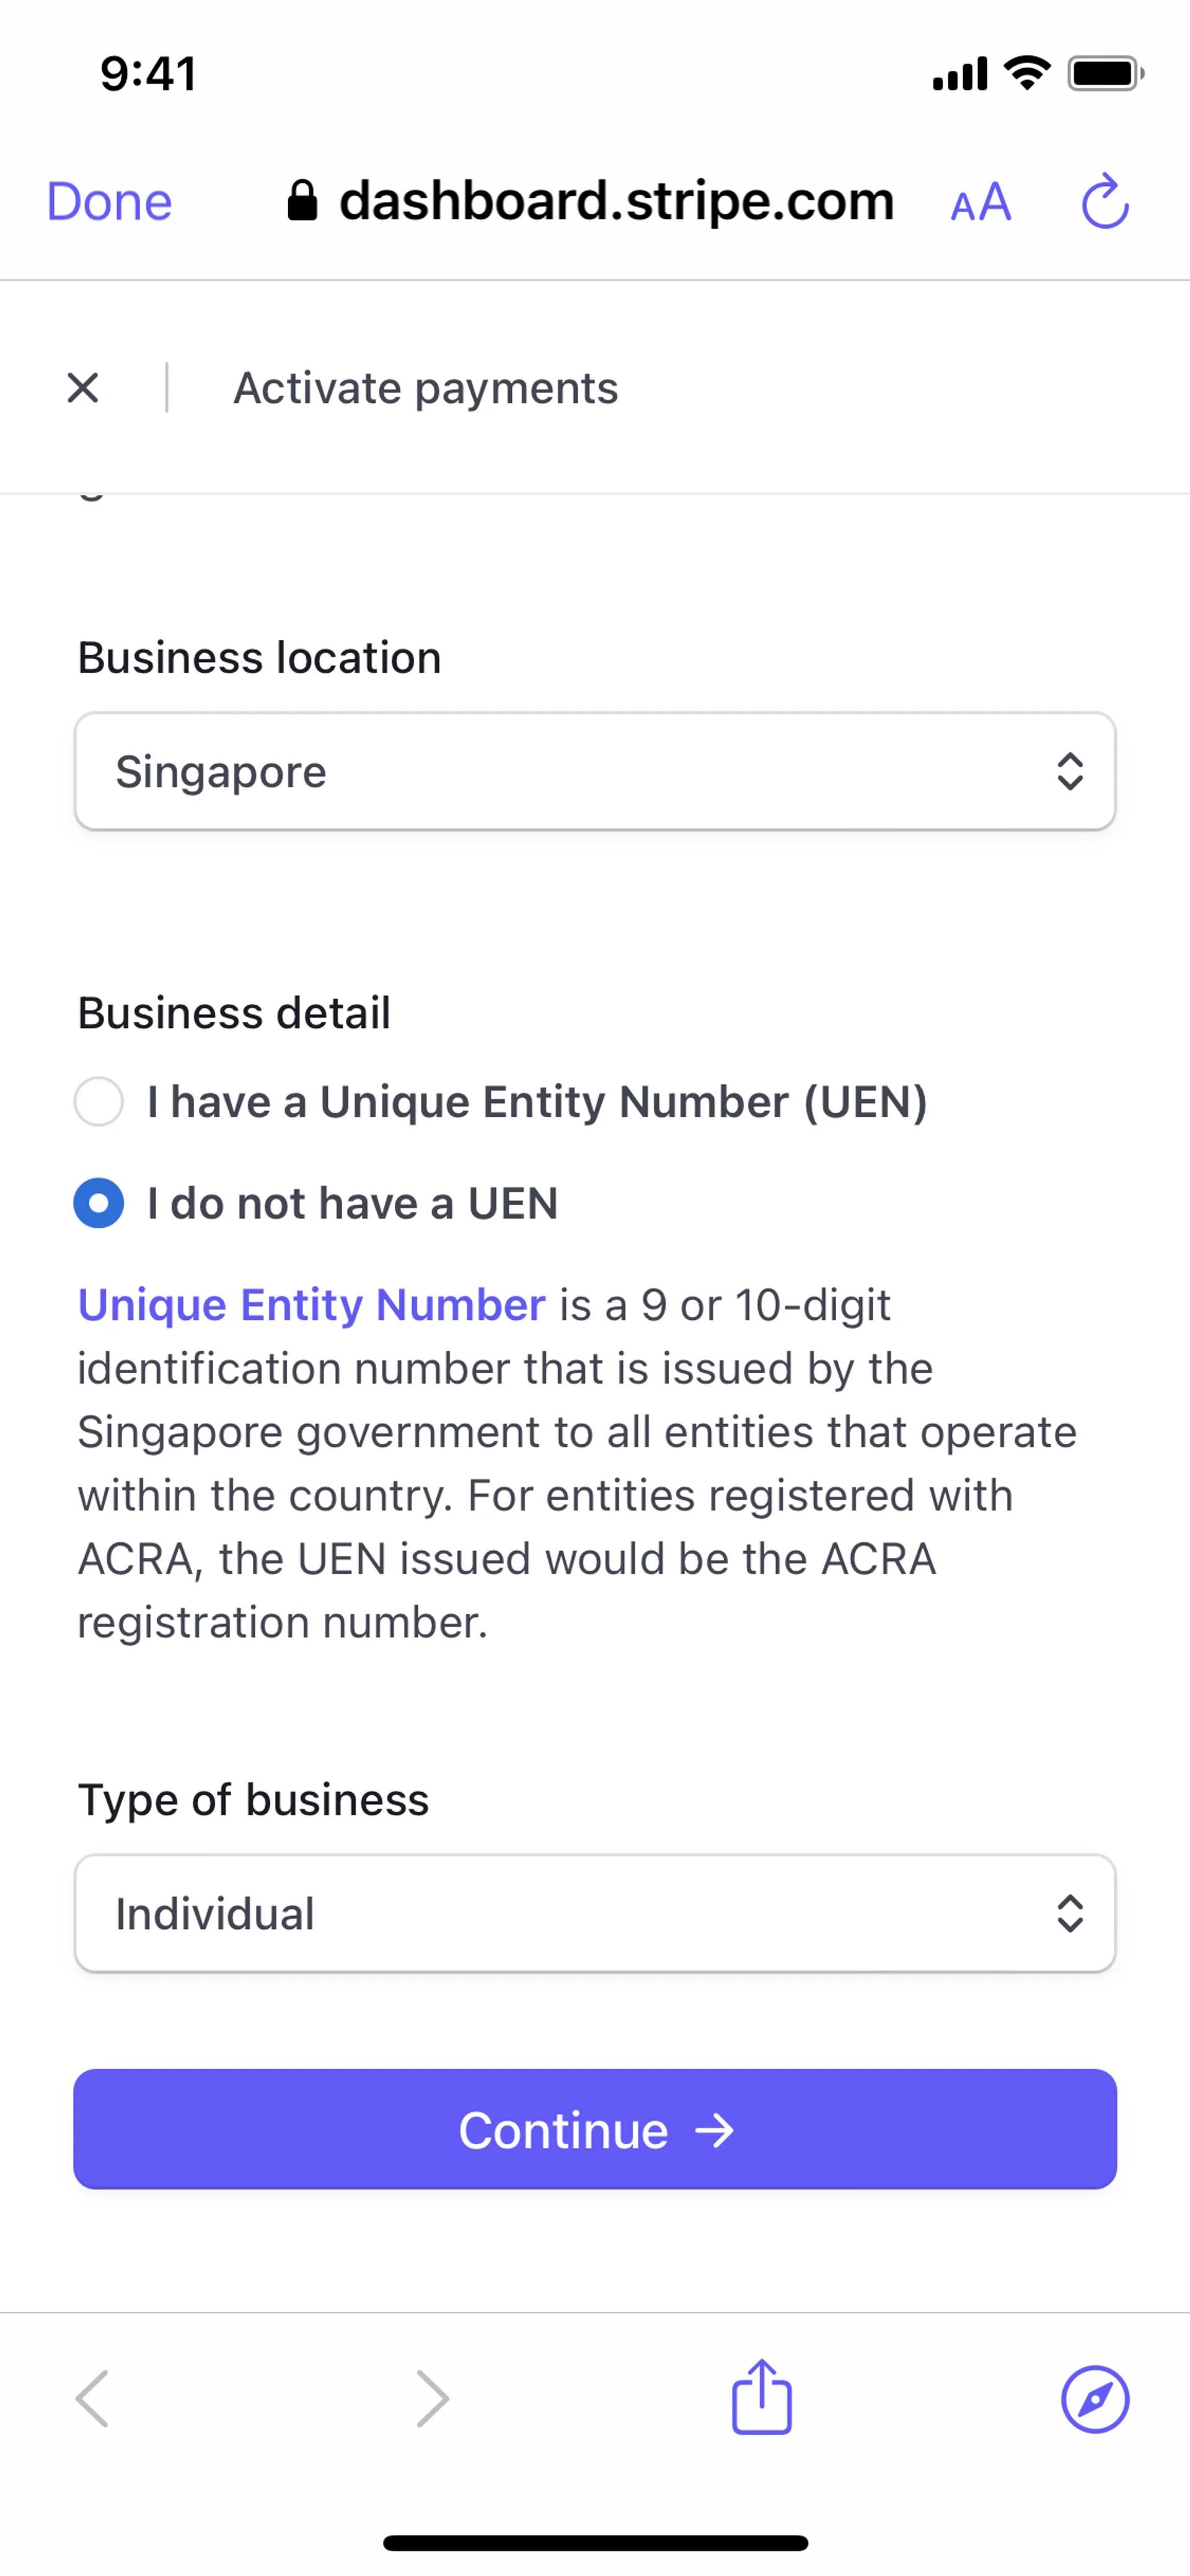This screenshot has width=1190, height=2576.
Task: Tap the browser back arrow
Action: coord(92,2398)
